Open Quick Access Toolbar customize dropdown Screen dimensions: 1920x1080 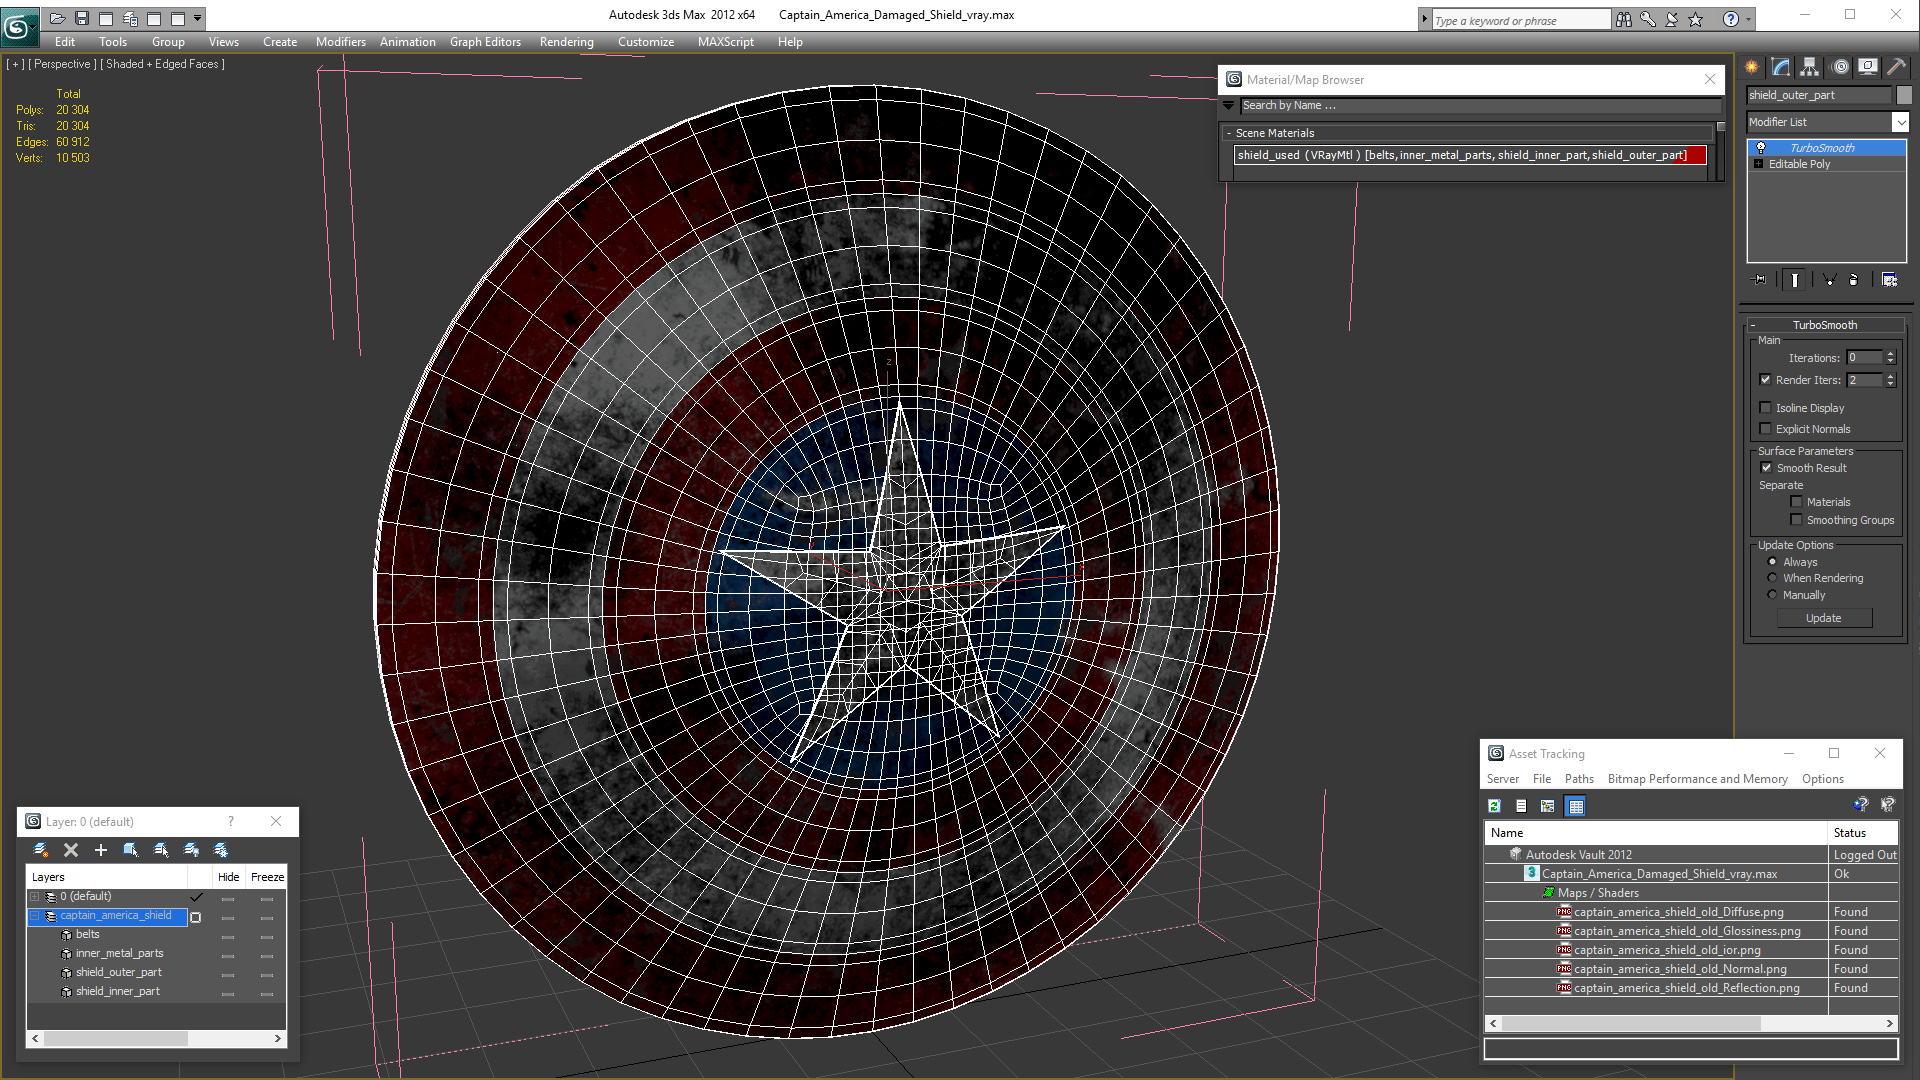(198, 18)
